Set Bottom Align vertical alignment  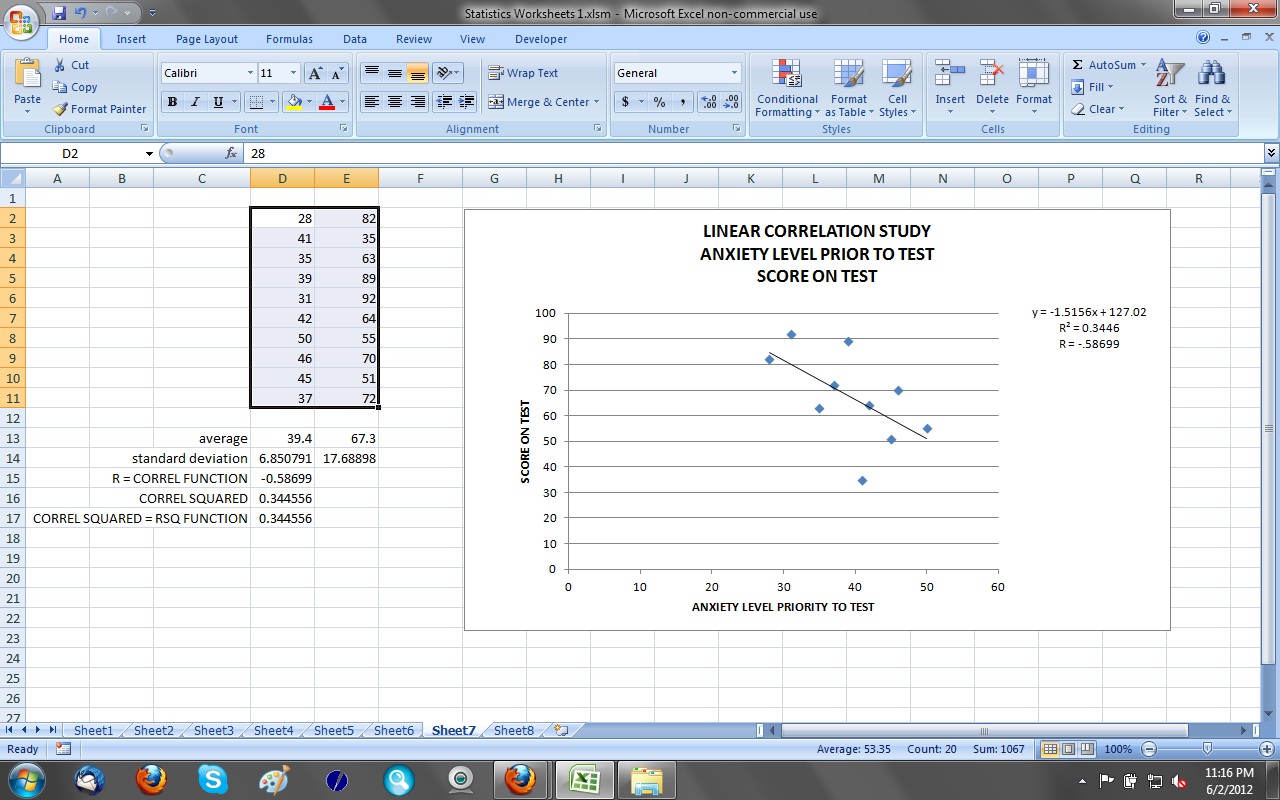click(x=418, y=73)
